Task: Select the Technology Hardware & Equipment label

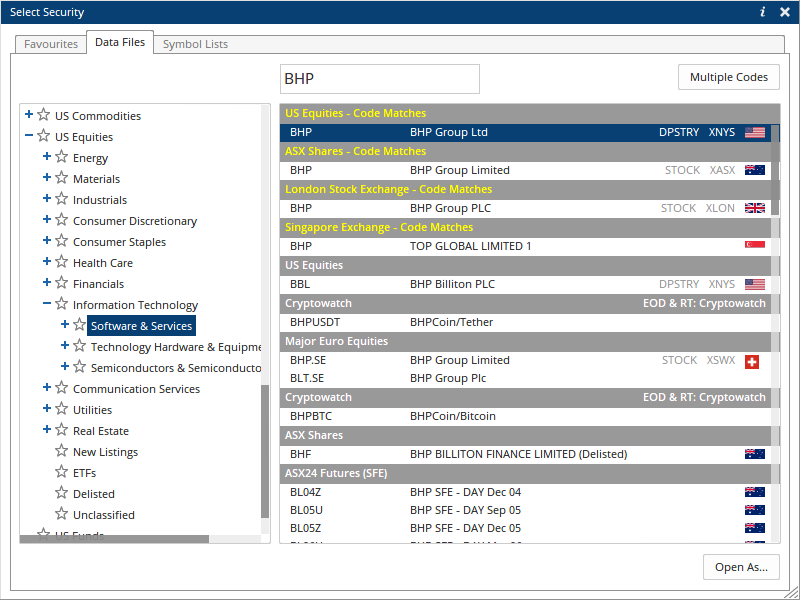Action: click(x=176, y=347)
